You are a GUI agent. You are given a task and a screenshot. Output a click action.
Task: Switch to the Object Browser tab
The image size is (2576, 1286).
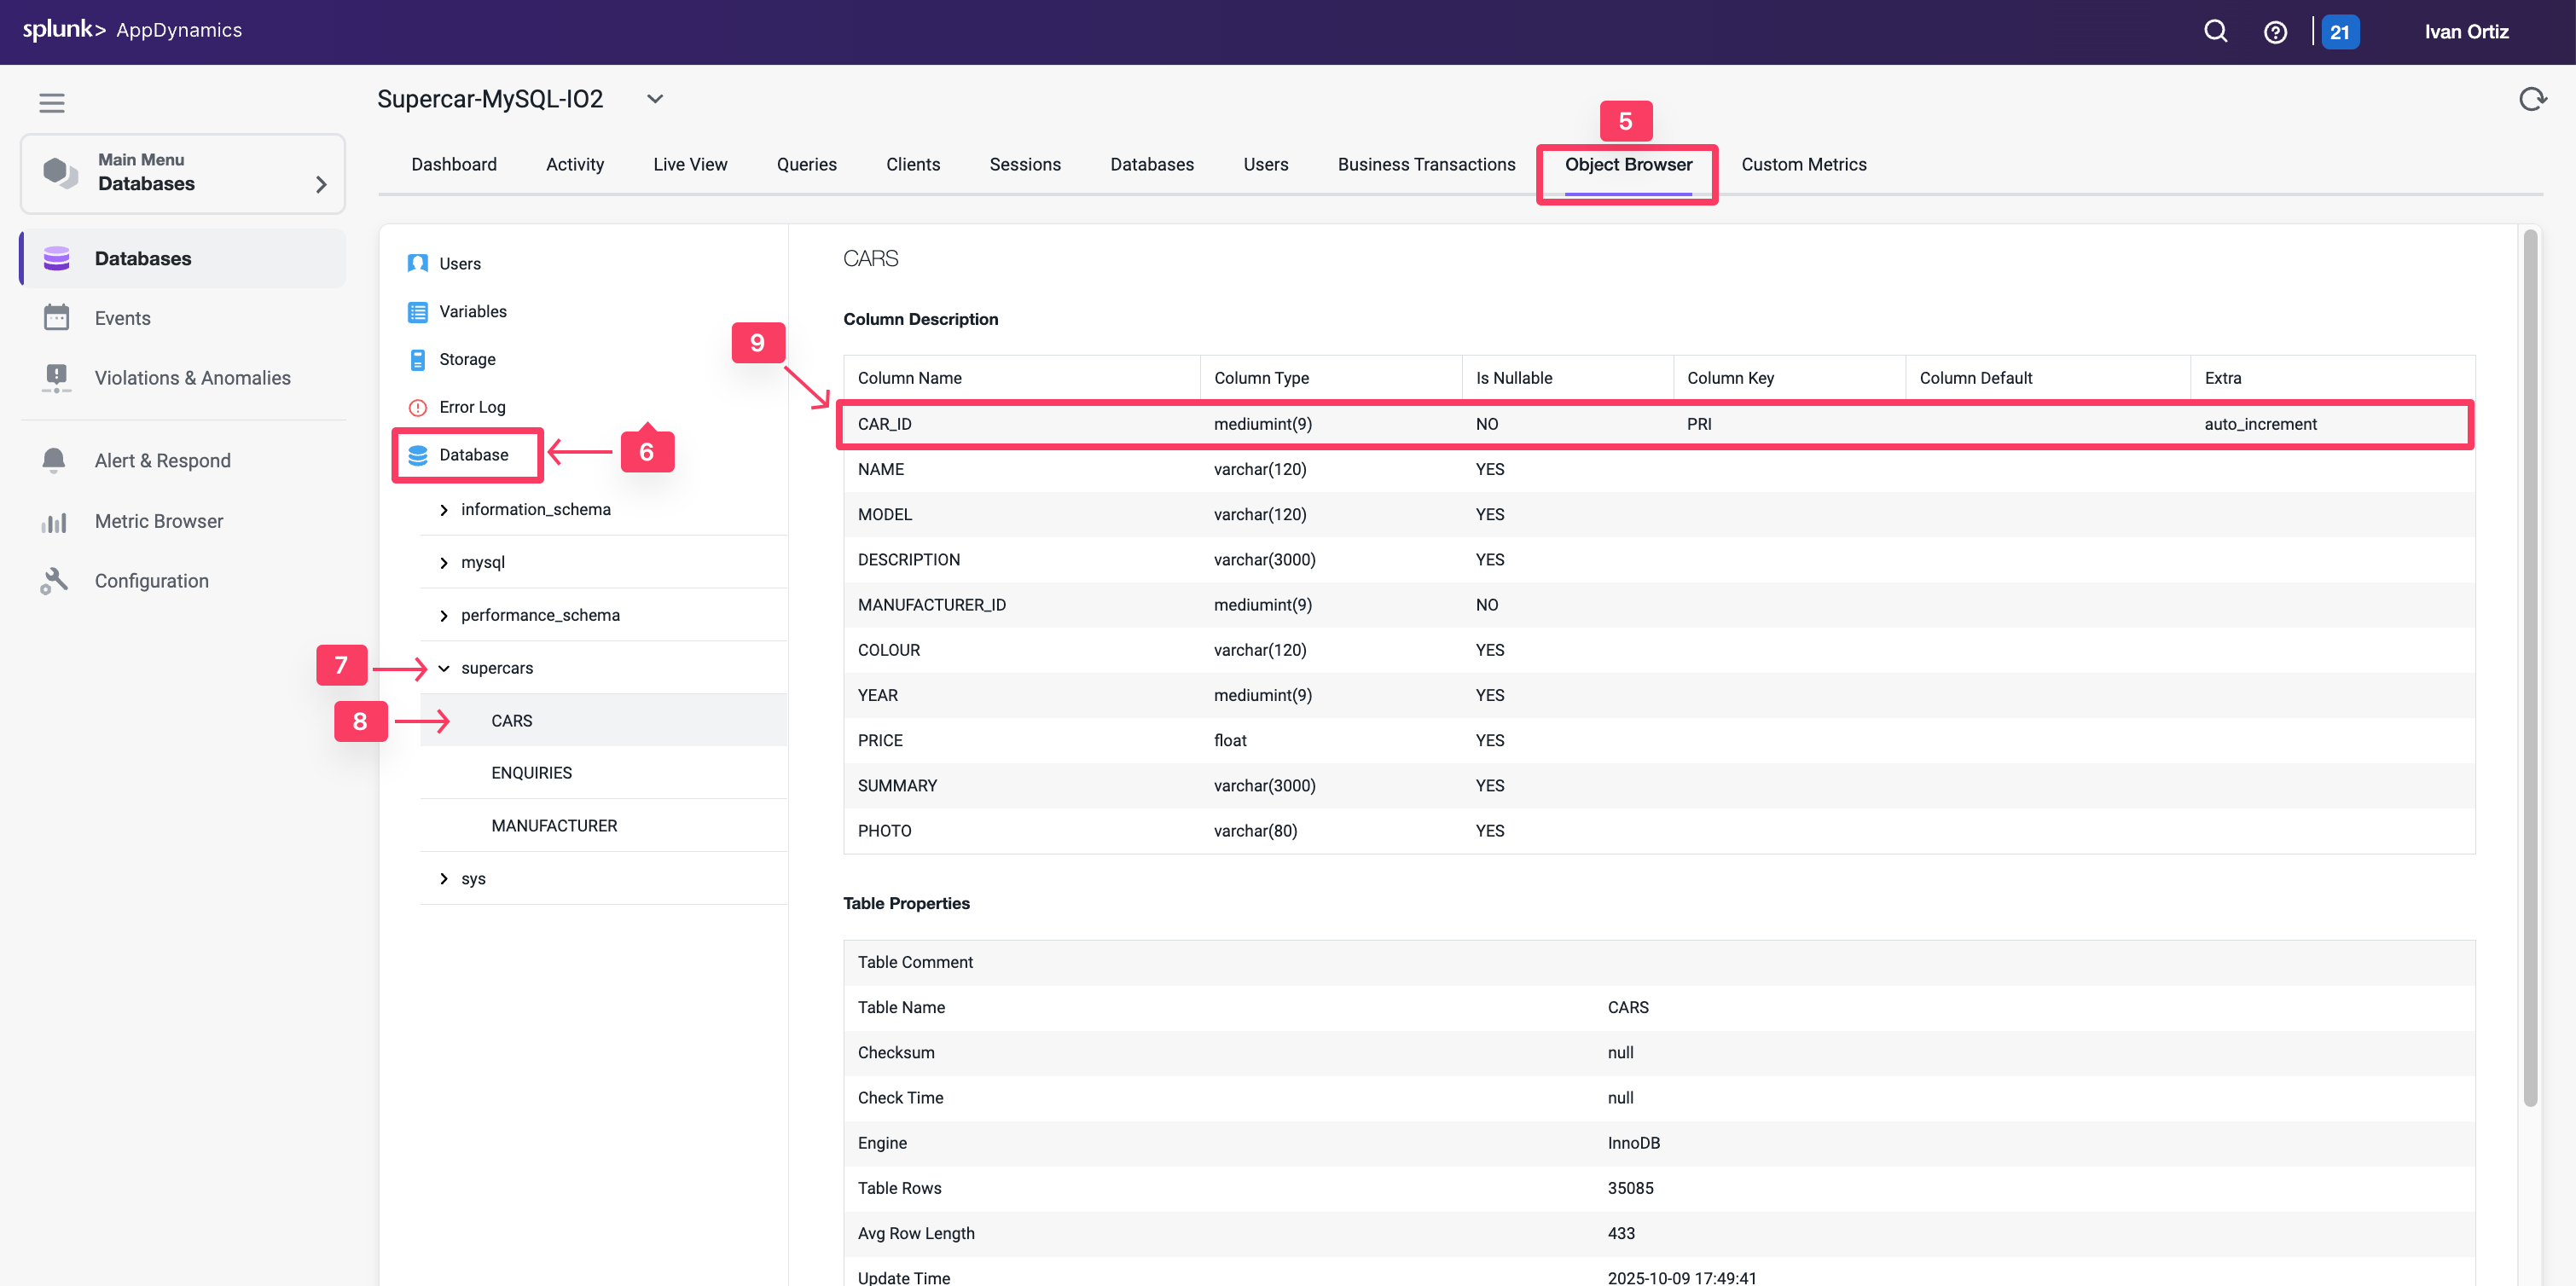(1625, 165)
